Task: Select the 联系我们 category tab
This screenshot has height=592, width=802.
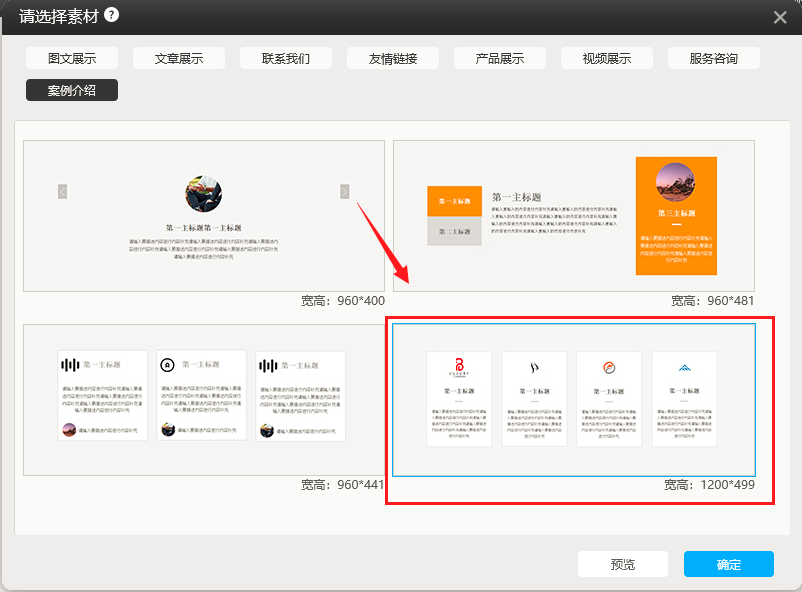Action: [x=286, y=58]
